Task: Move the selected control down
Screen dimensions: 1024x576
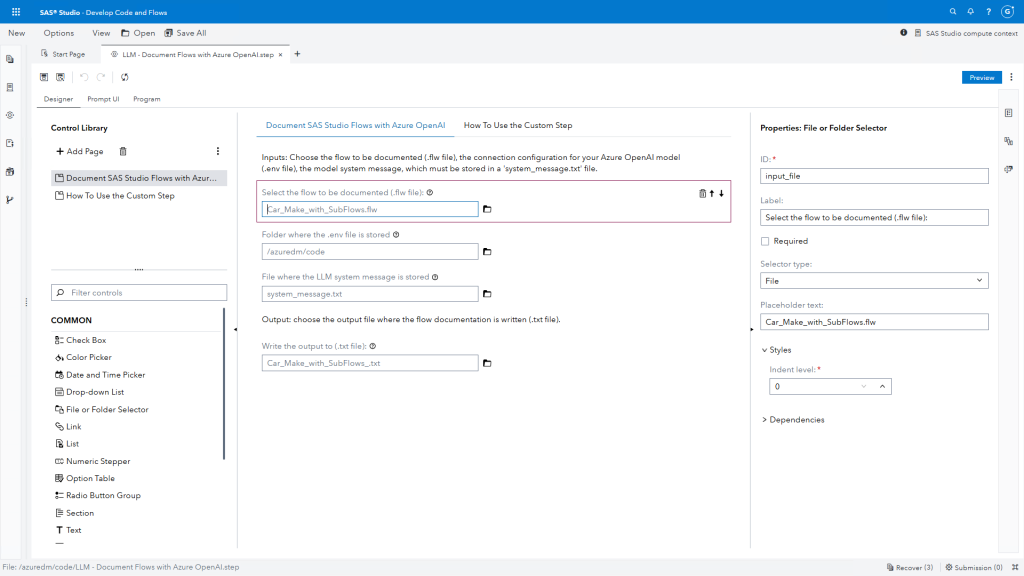Action: (721, 193)
